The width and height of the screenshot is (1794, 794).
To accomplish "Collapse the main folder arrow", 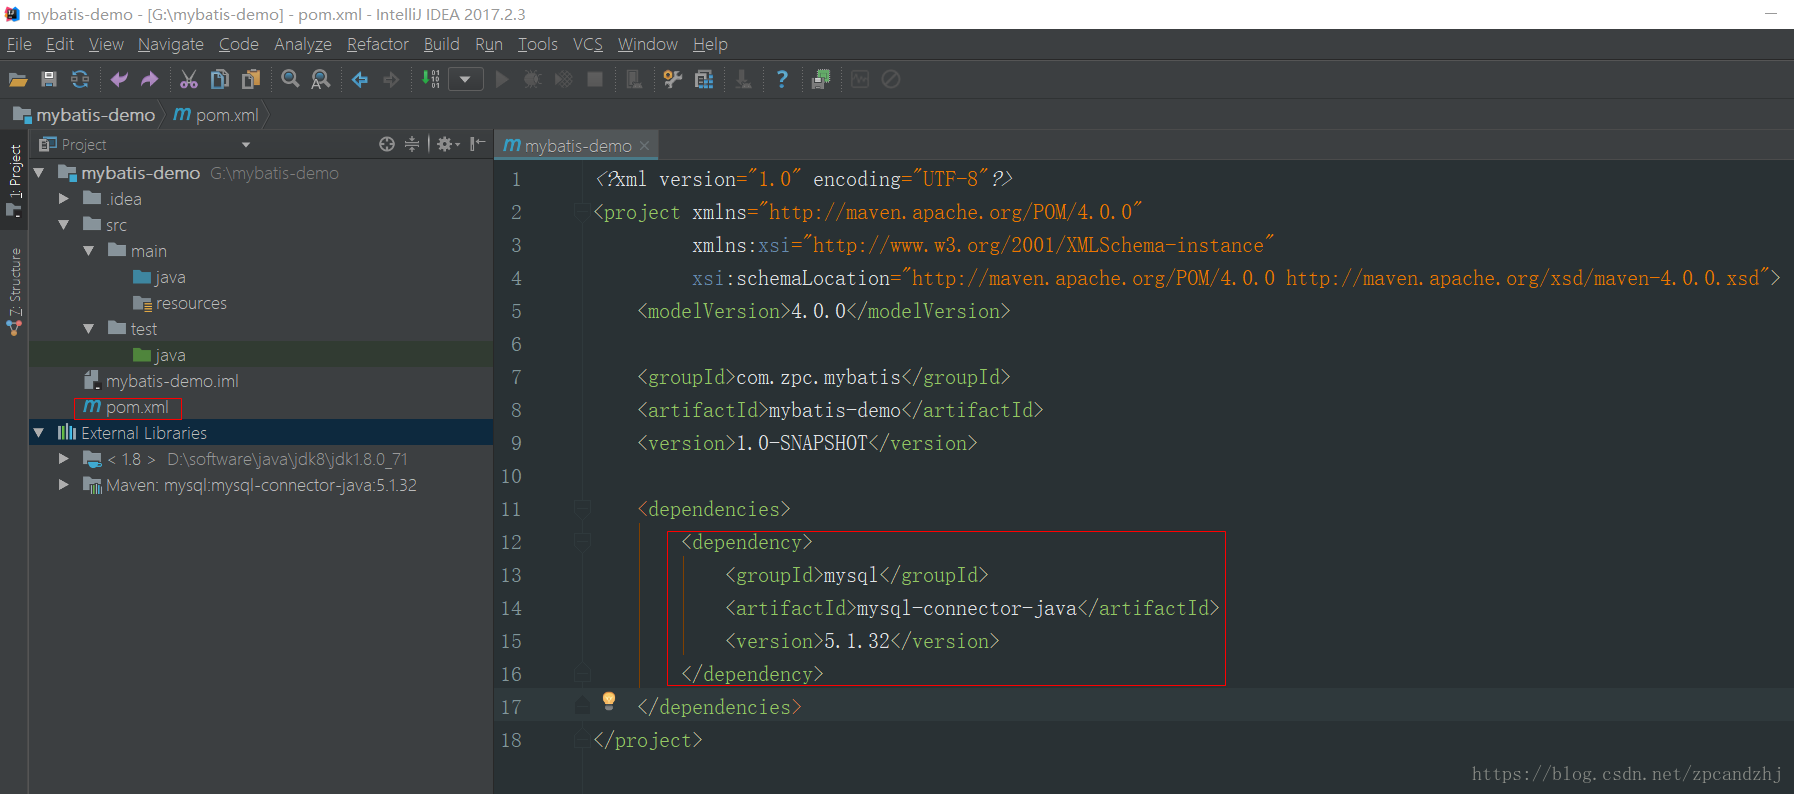I will [x=89, y=251].
